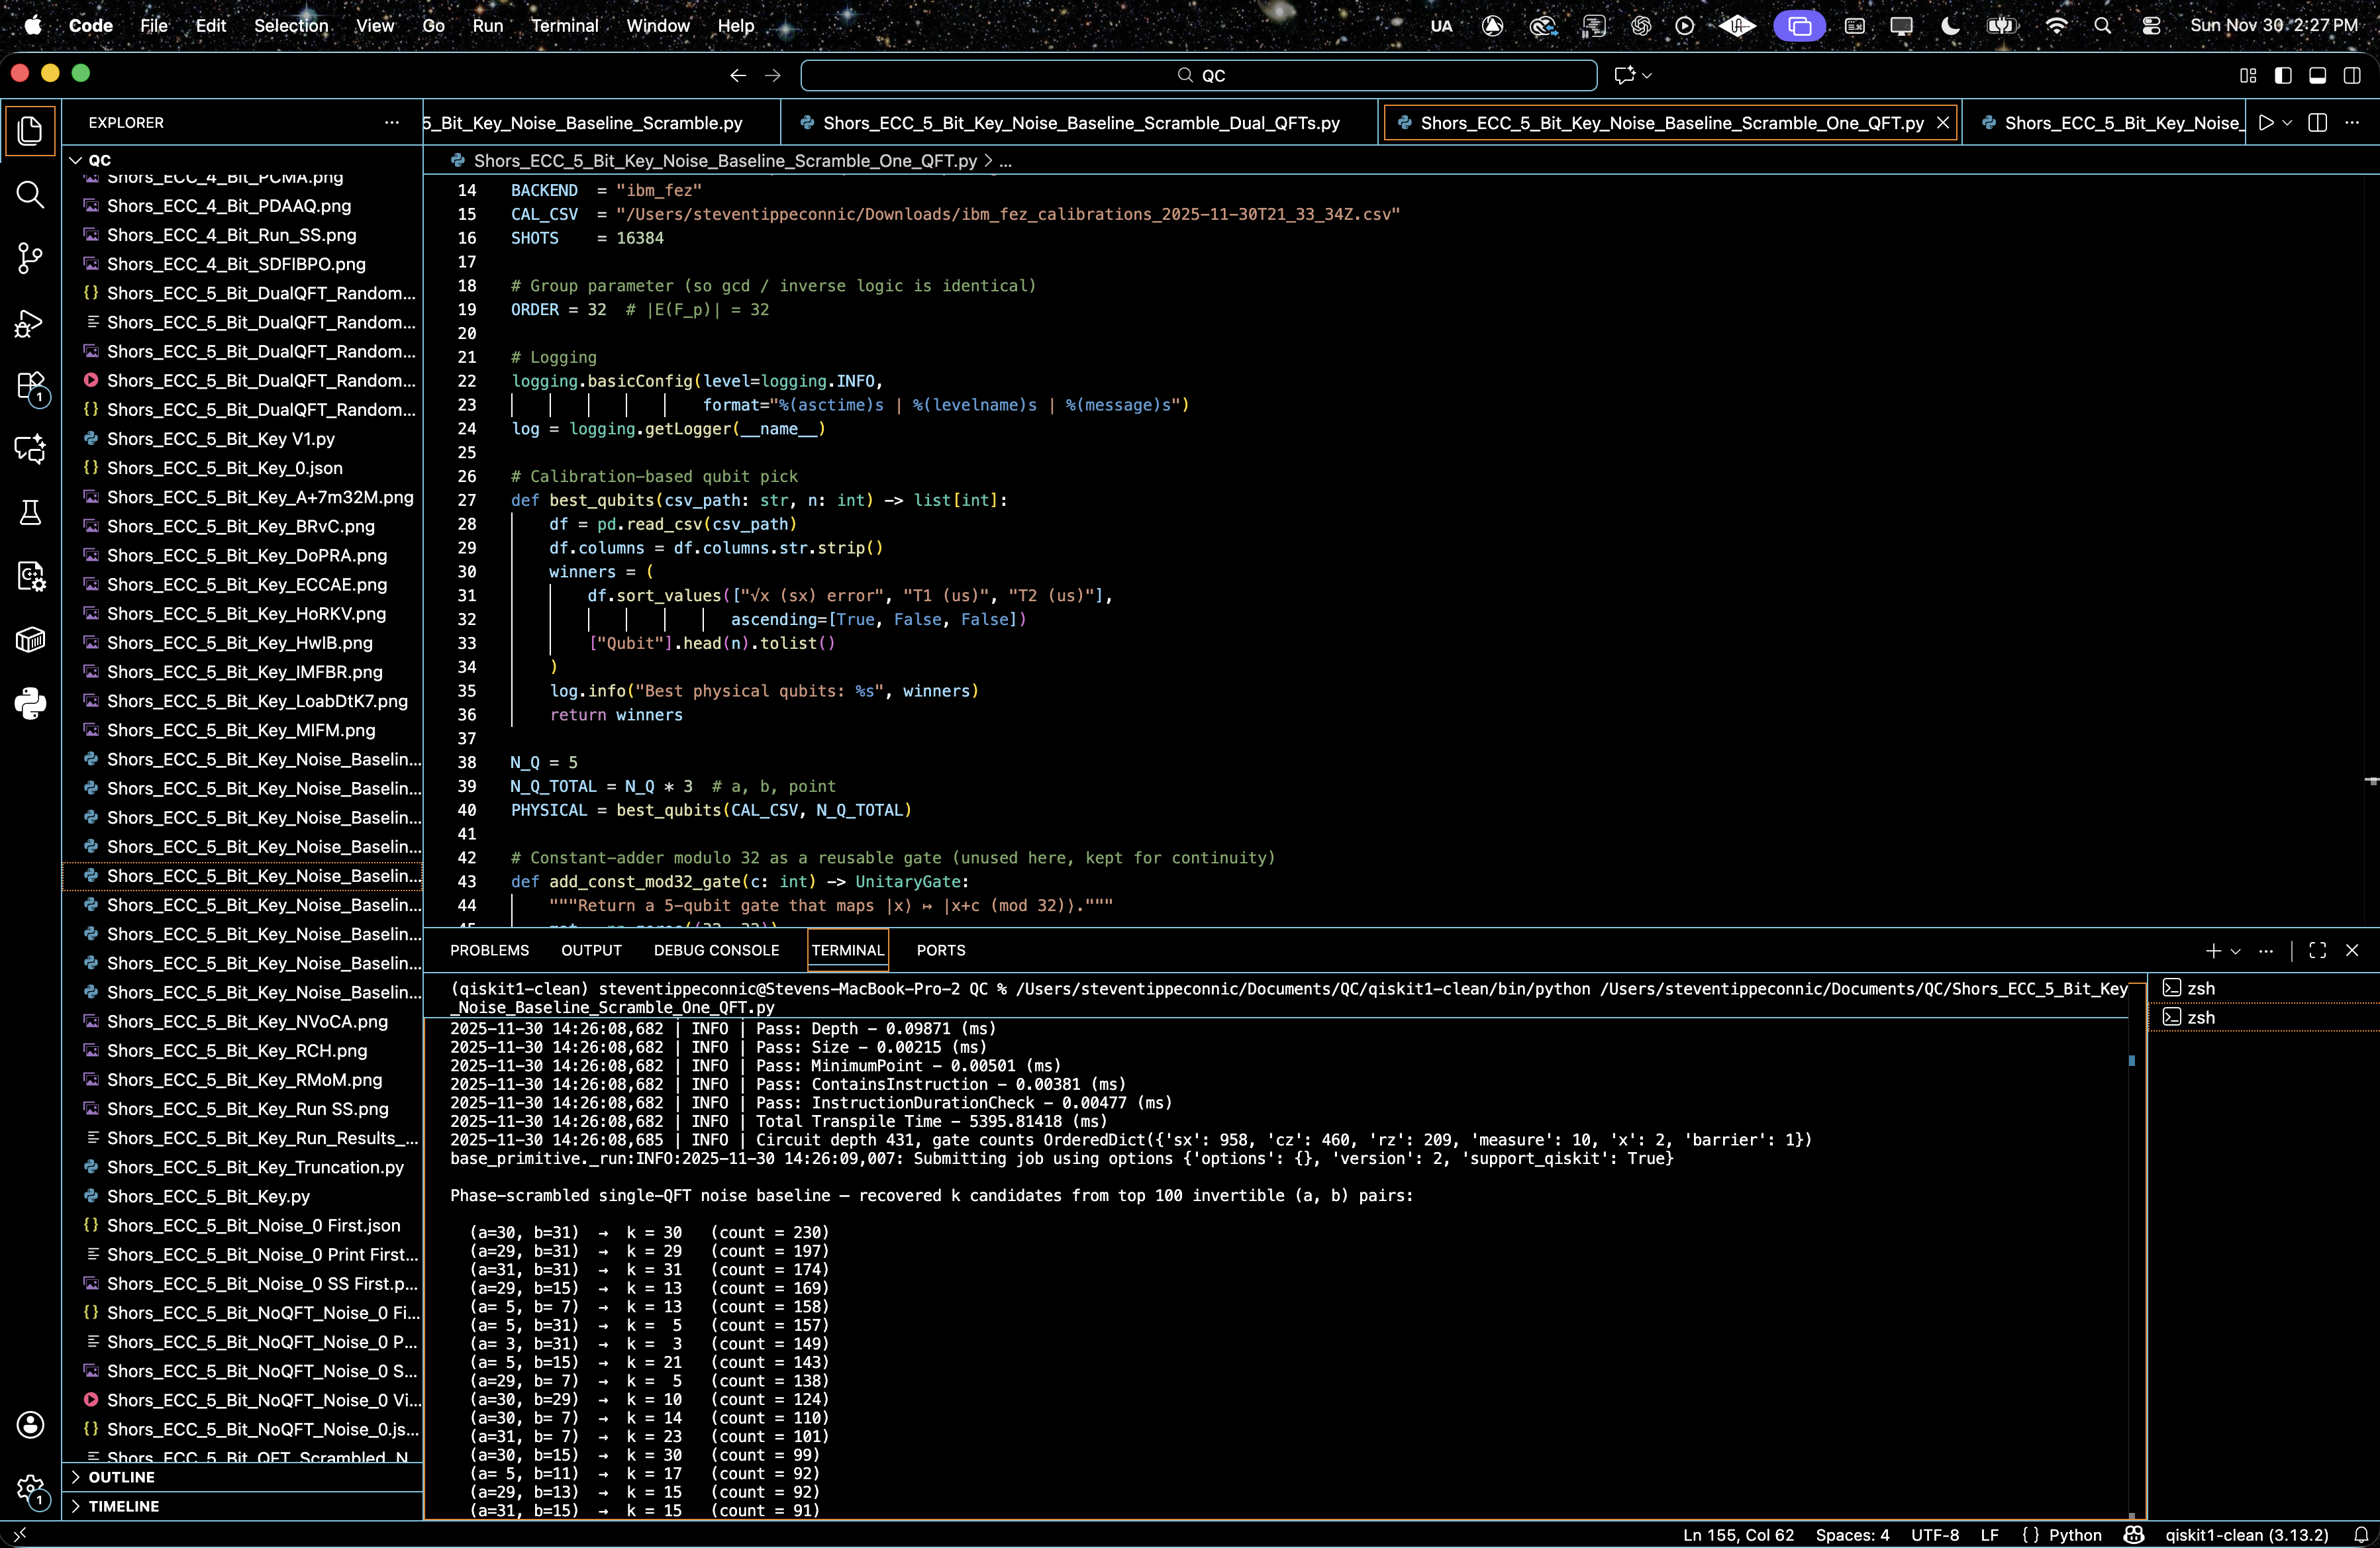Image resolution: width=2380 pixels, height=1548 pixels.
Task: Open the Terminal menu in menu bar
Action: [x=564, y=26]
